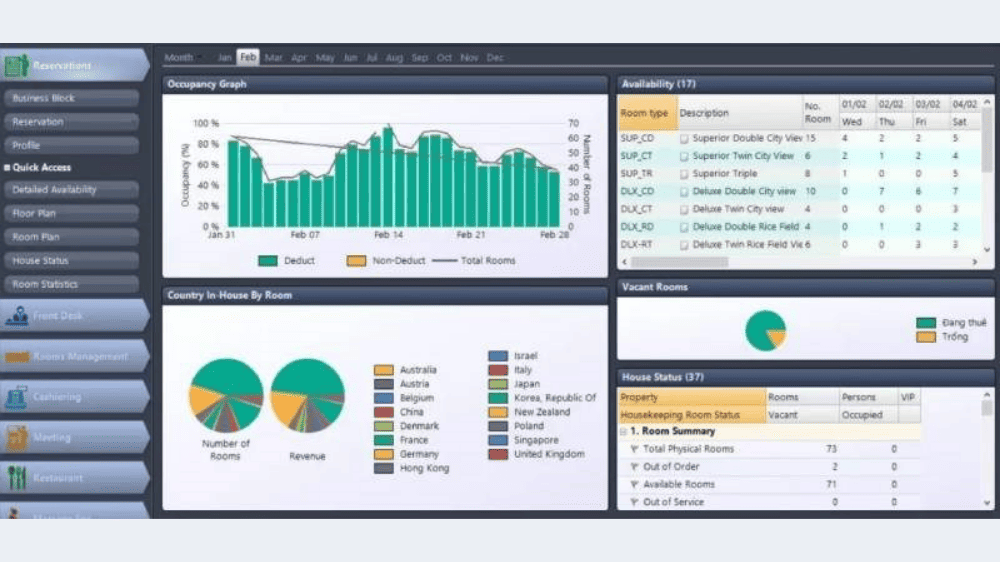1000x562 pixels.
Task: Open Detailed Availability from Quick Access
Action: pos(70,190)
